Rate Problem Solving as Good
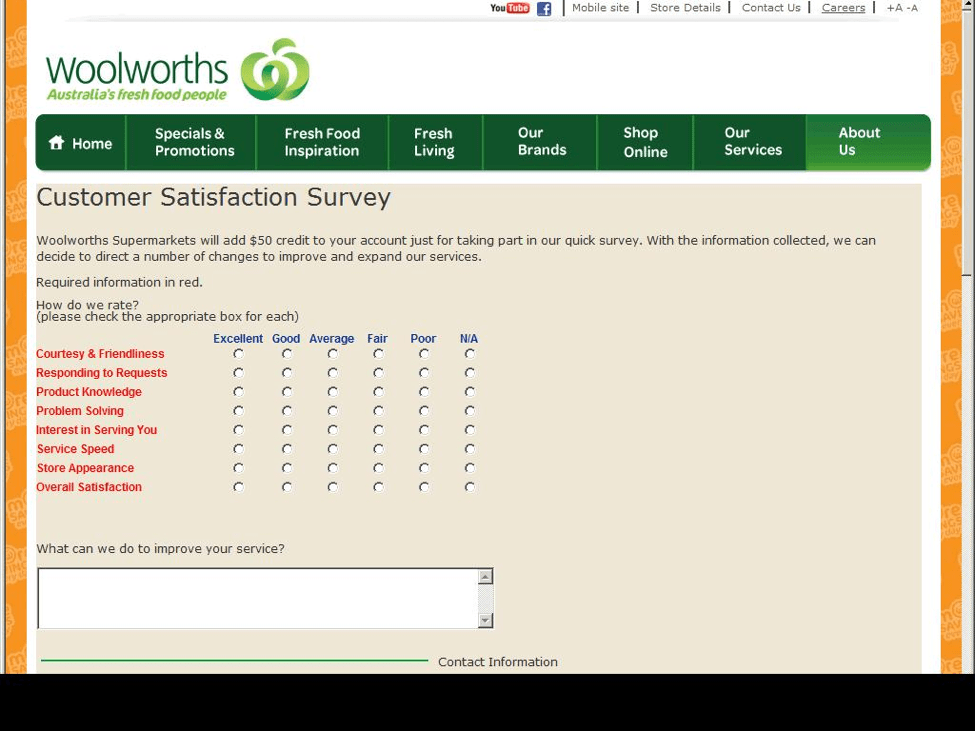The height and width of the screenshot is (731, 975). (x=287, y=411)
